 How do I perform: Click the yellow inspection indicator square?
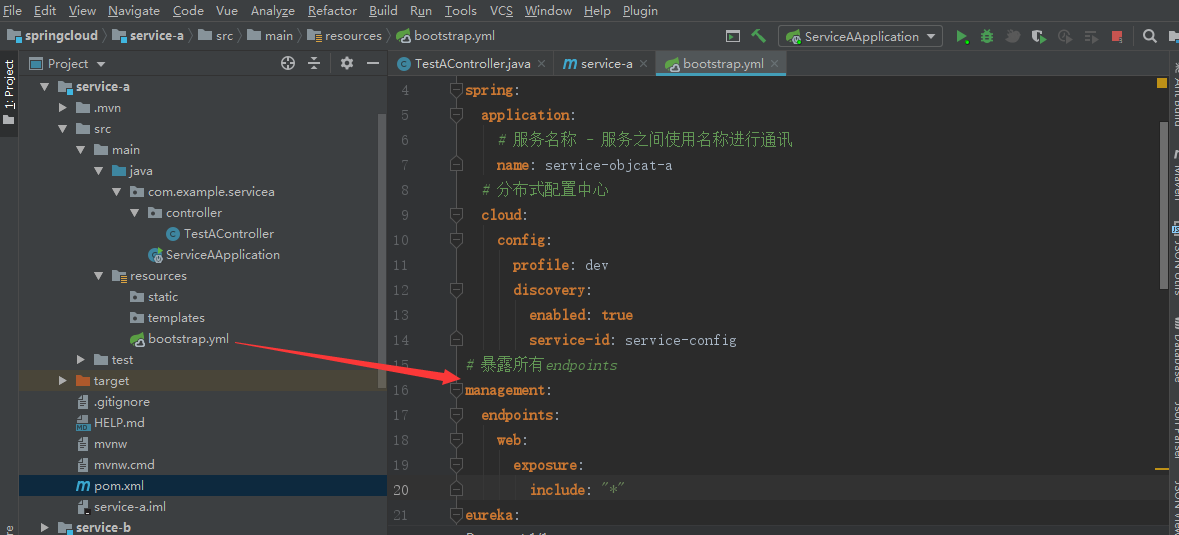click(1162, 83)
